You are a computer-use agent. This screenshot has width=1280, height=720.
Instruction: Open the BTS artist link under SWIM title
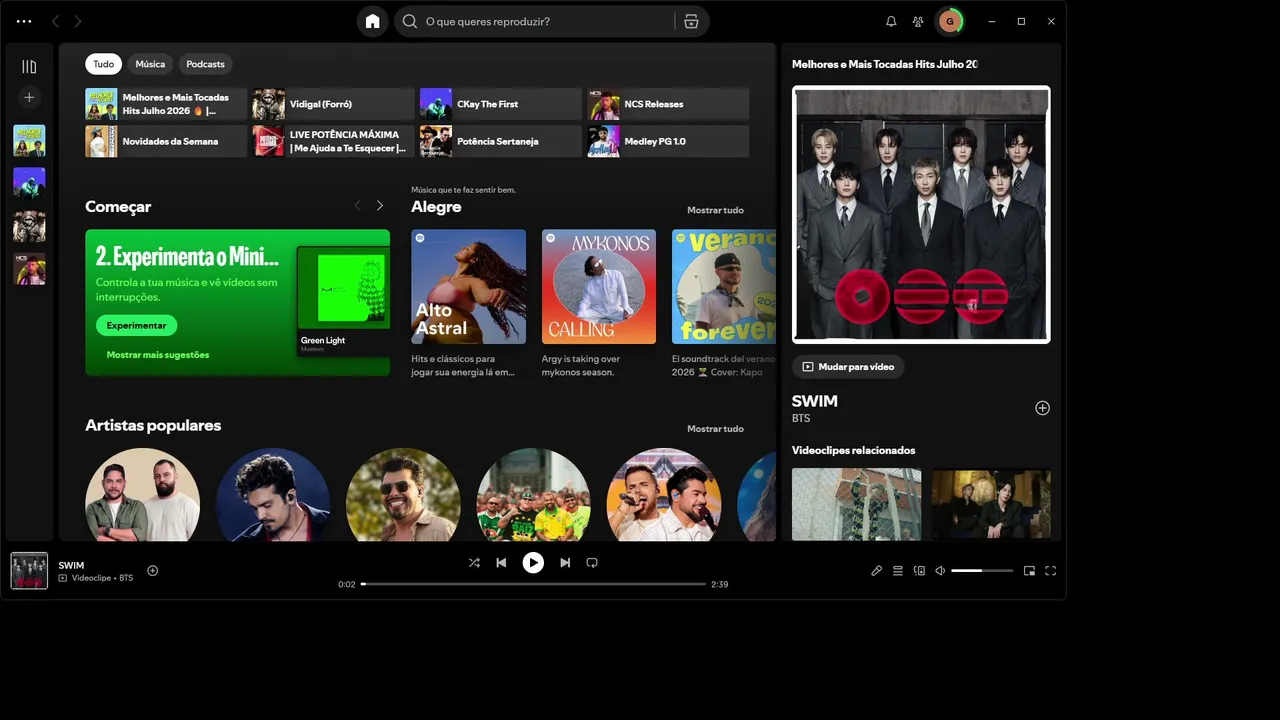(801, 418)
